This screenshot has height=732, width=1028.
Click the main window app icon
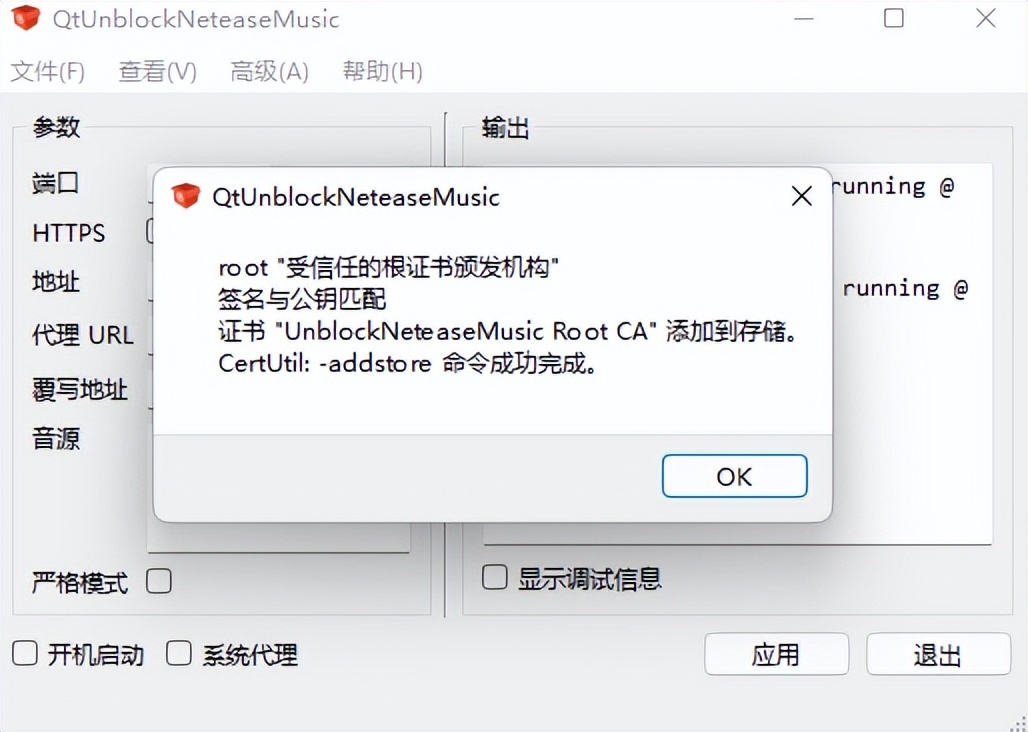click(26, 18)
